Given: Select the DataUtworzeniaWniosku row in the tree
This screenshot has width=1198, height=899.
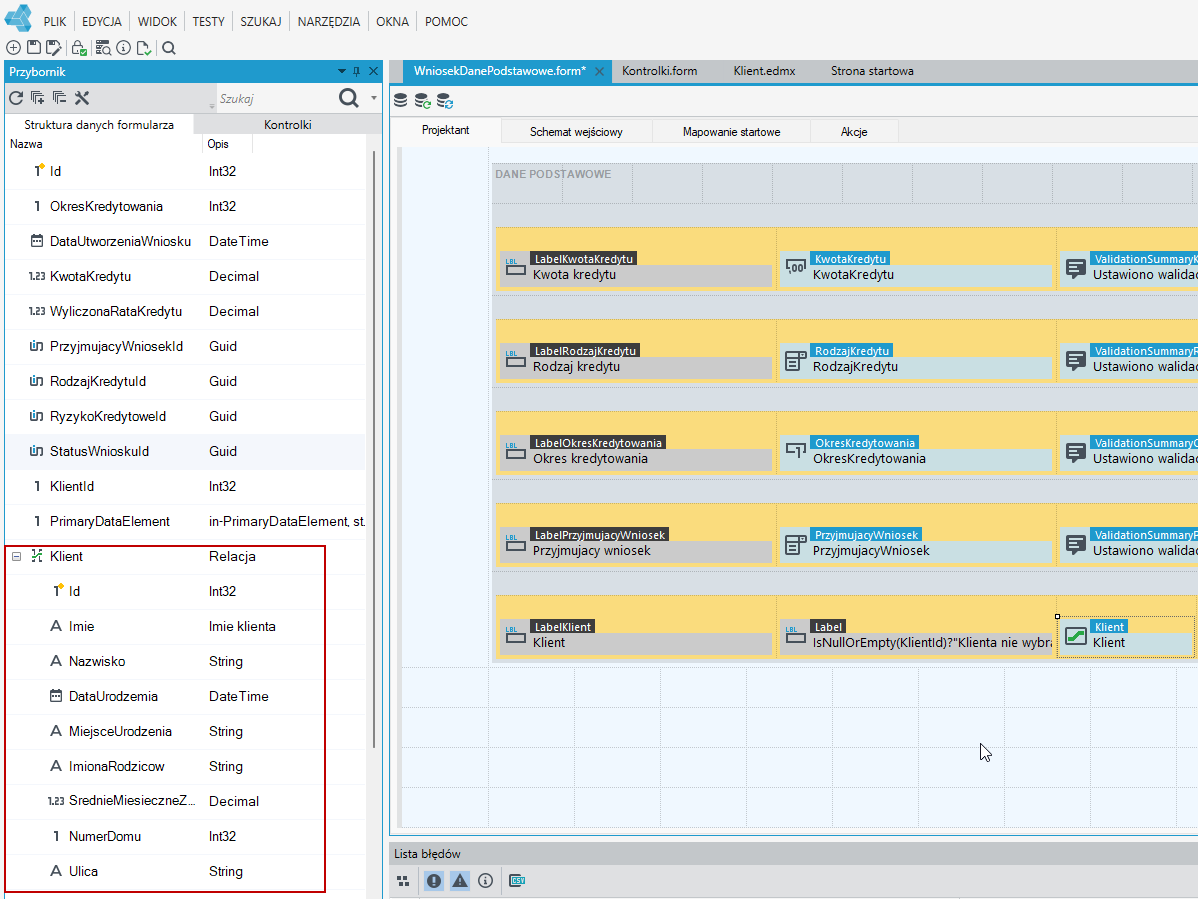Looking at the screenshot, I should (x=186, y=241).
